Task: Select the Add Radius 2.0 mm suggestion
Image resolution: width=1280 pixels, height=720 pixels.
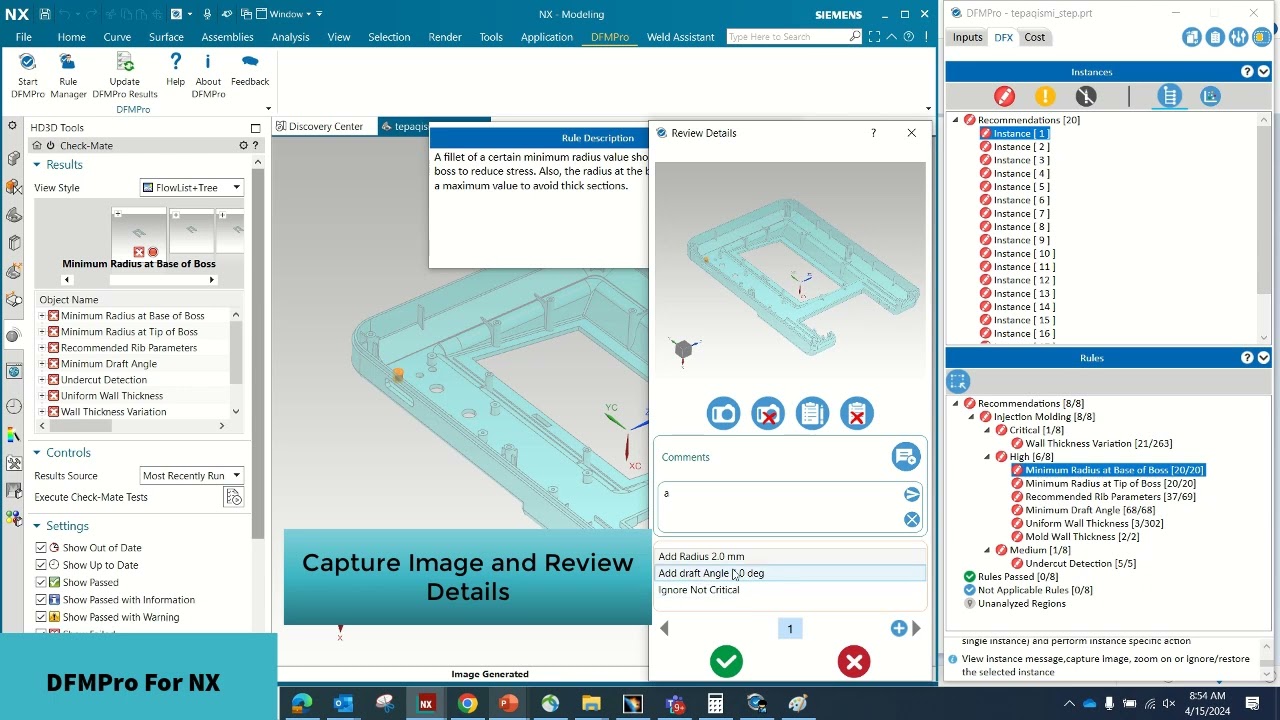Action: coord(790,557)
